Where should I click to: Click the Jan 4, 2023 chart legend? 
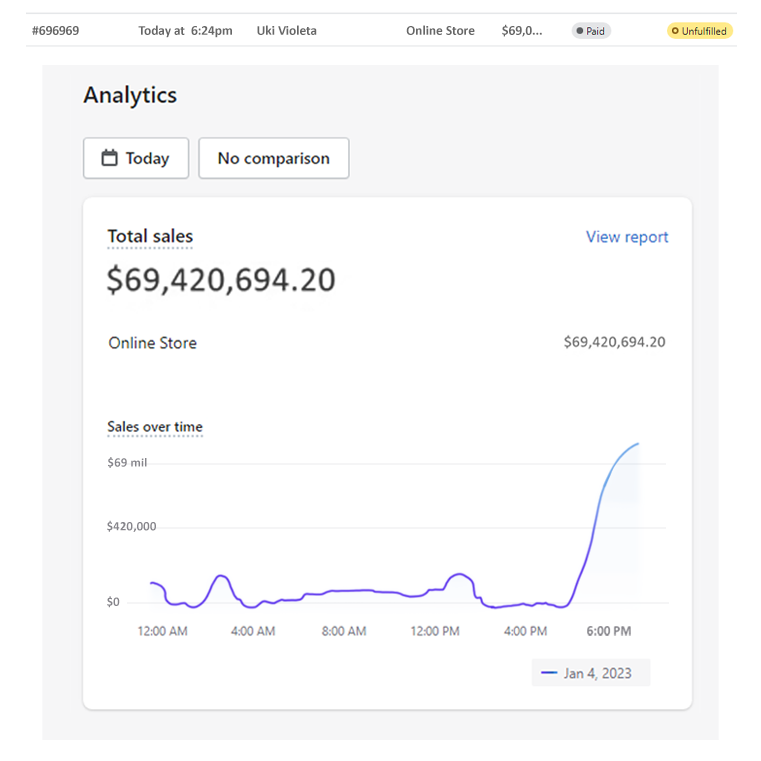[x=591, y=673]
